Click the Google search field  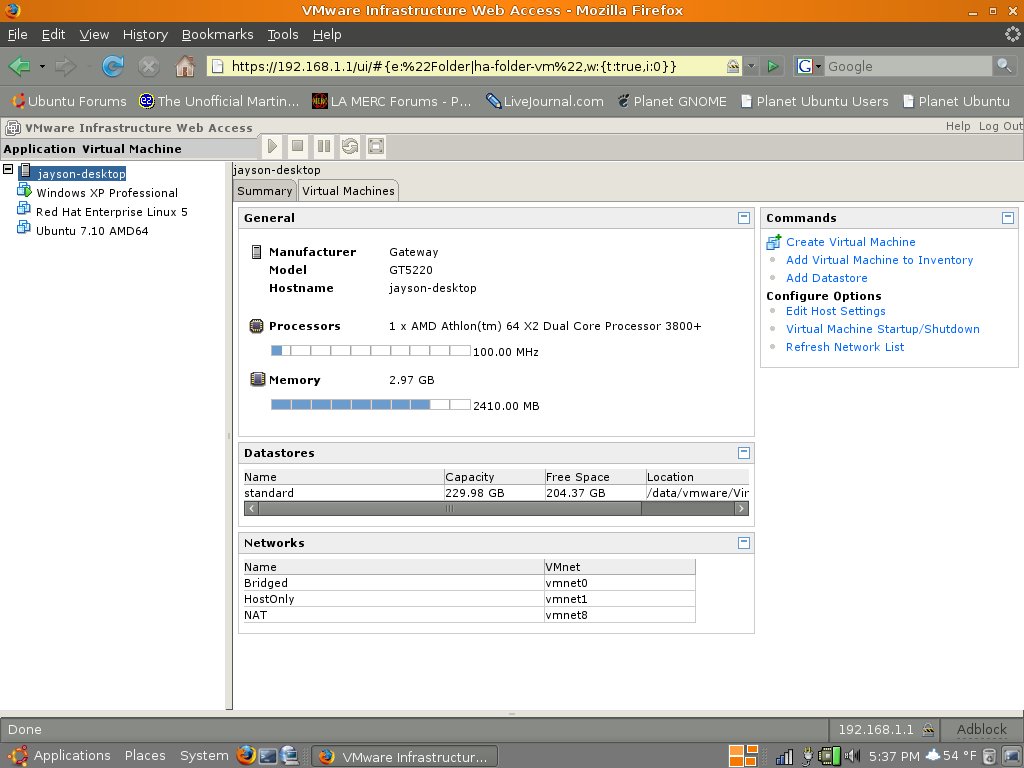908,66
